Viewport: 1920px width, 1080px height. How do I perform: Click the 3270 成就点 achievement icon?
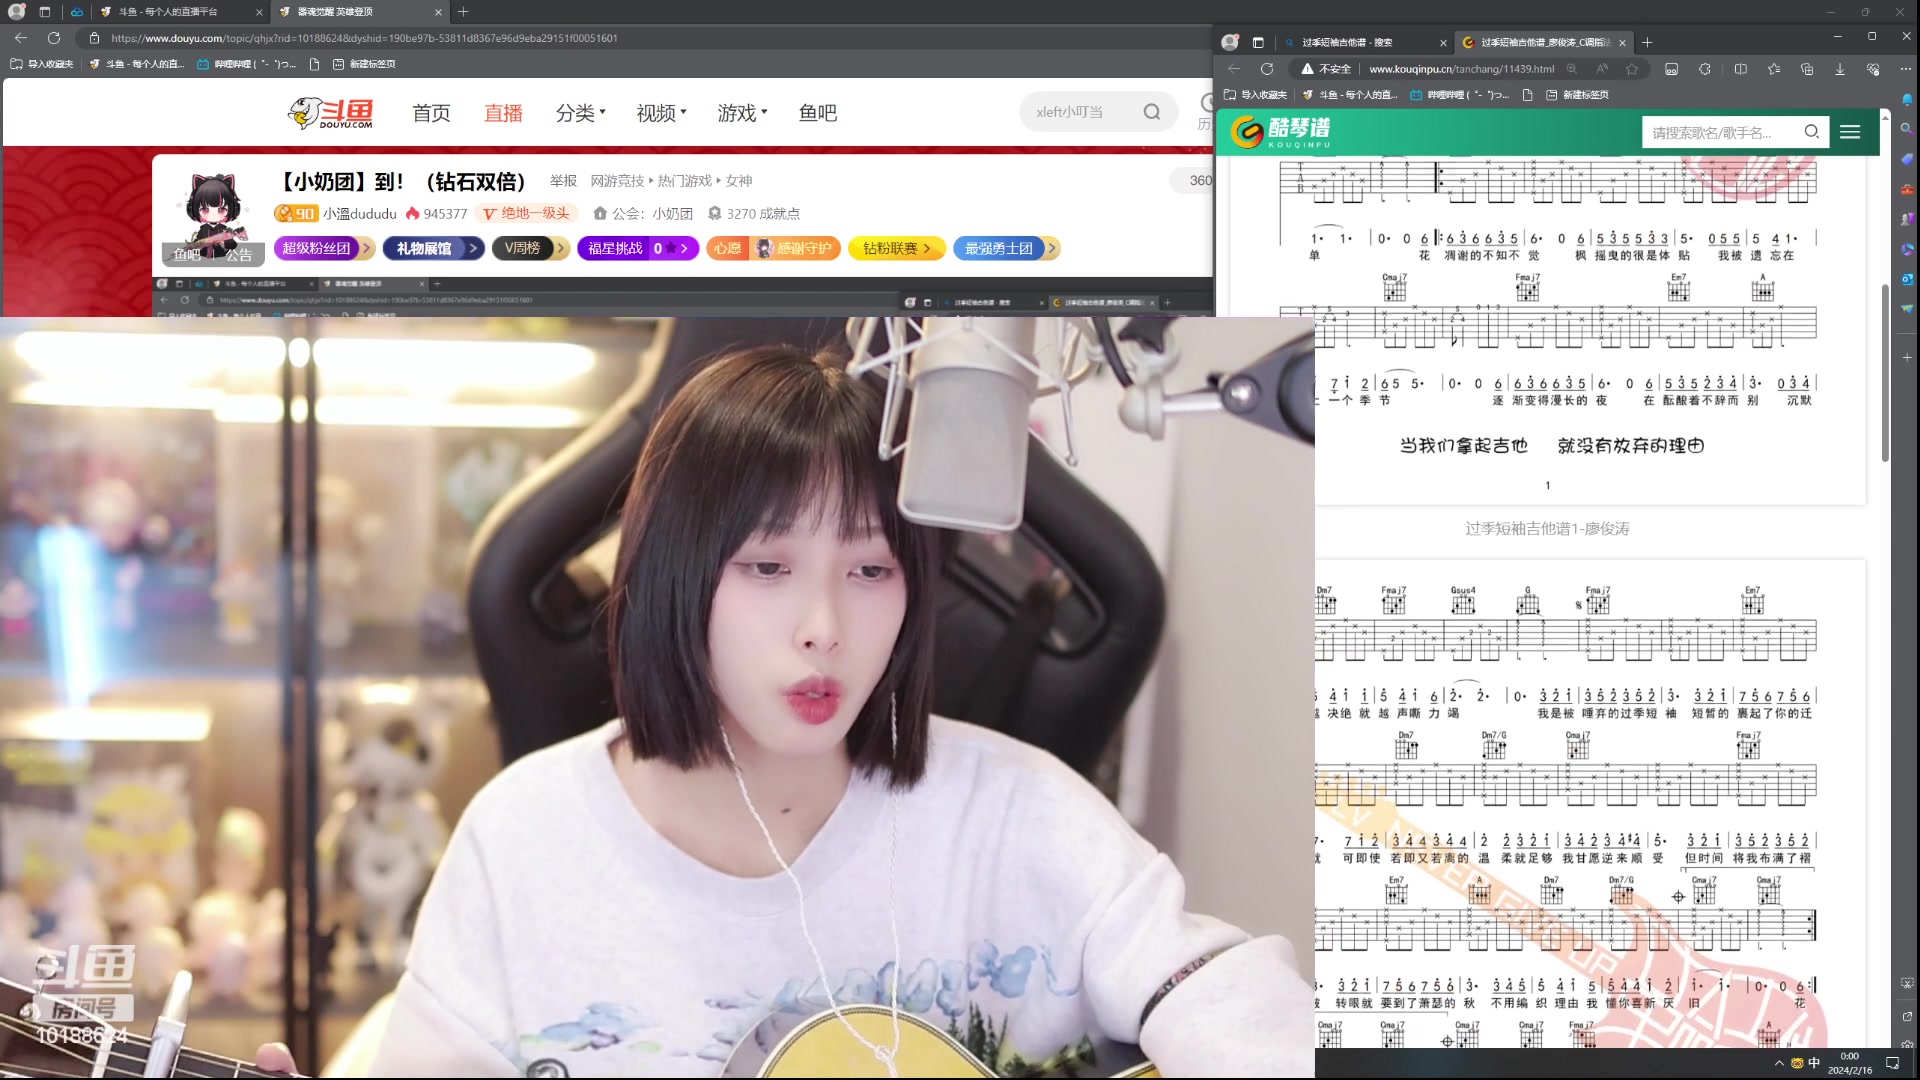pyautogui.click(x=715, y=214)
